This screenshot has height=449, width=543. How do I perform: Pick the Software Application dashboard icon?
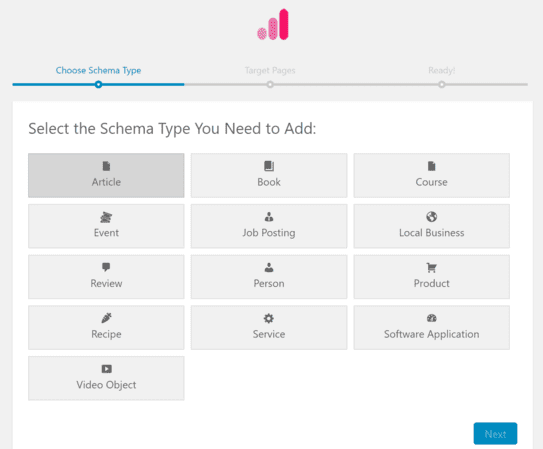(431, 318)
